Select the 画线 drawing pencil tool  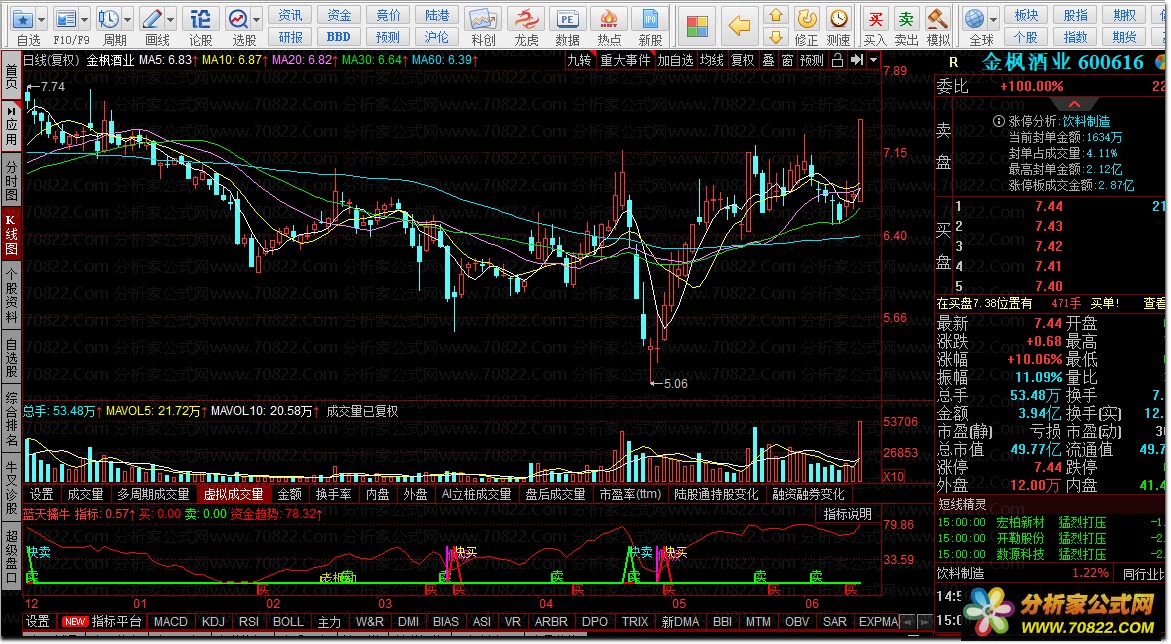click(152, 19)
